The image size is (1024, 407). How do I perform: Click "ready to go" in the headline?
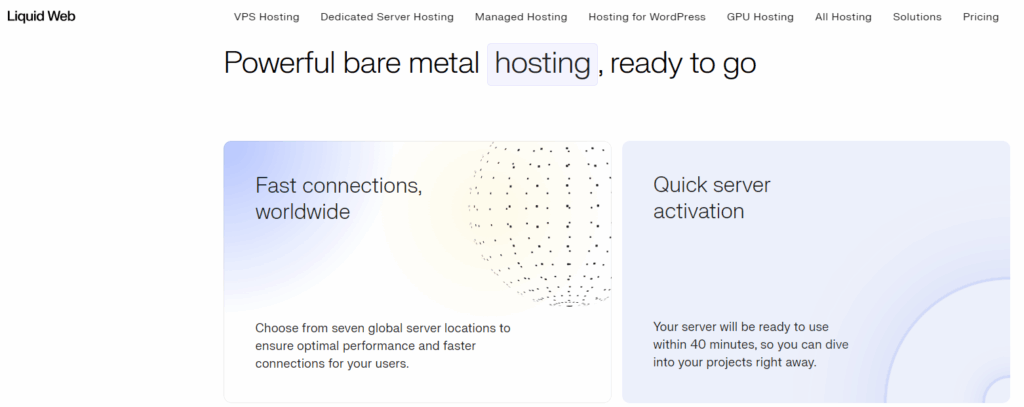tap(682, 64)
